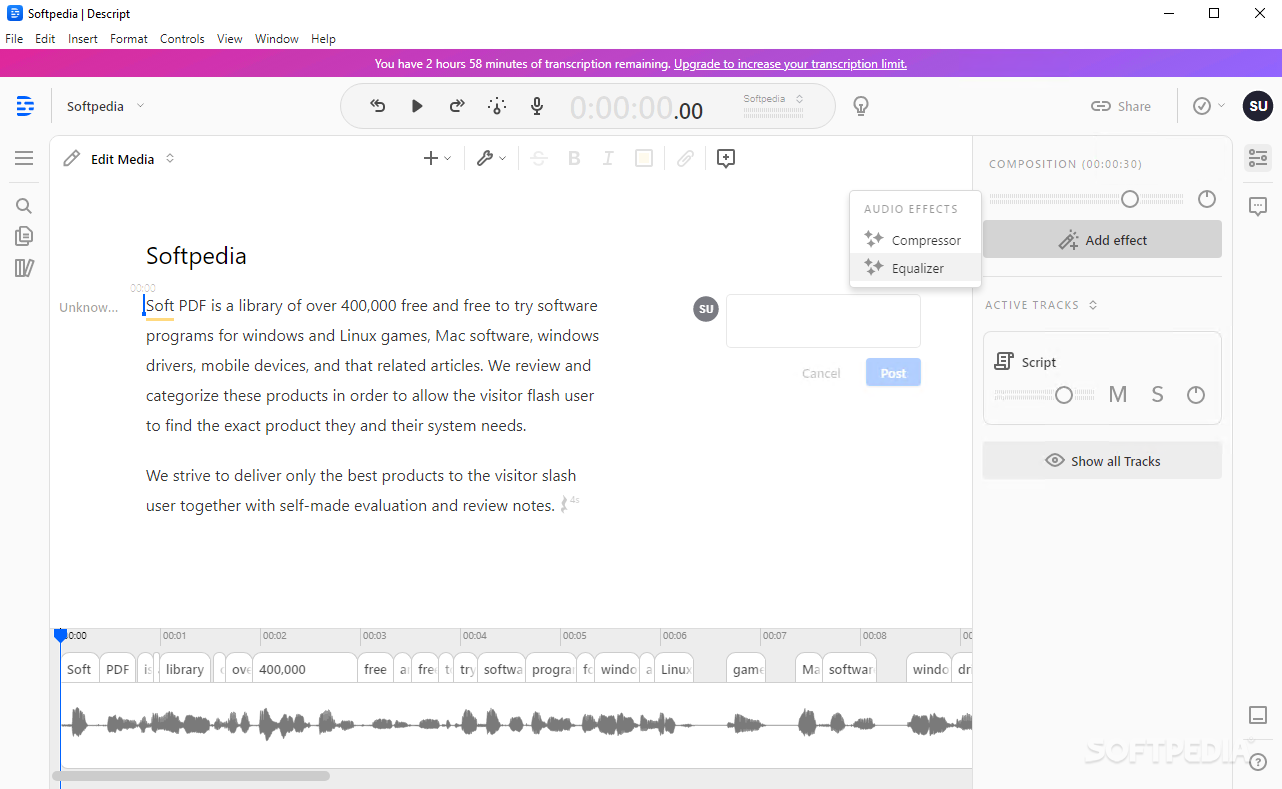Screen dimensions: 1282x789
Task: Click the Add effect magic wand icon
Action: [x=1068, y=240]
